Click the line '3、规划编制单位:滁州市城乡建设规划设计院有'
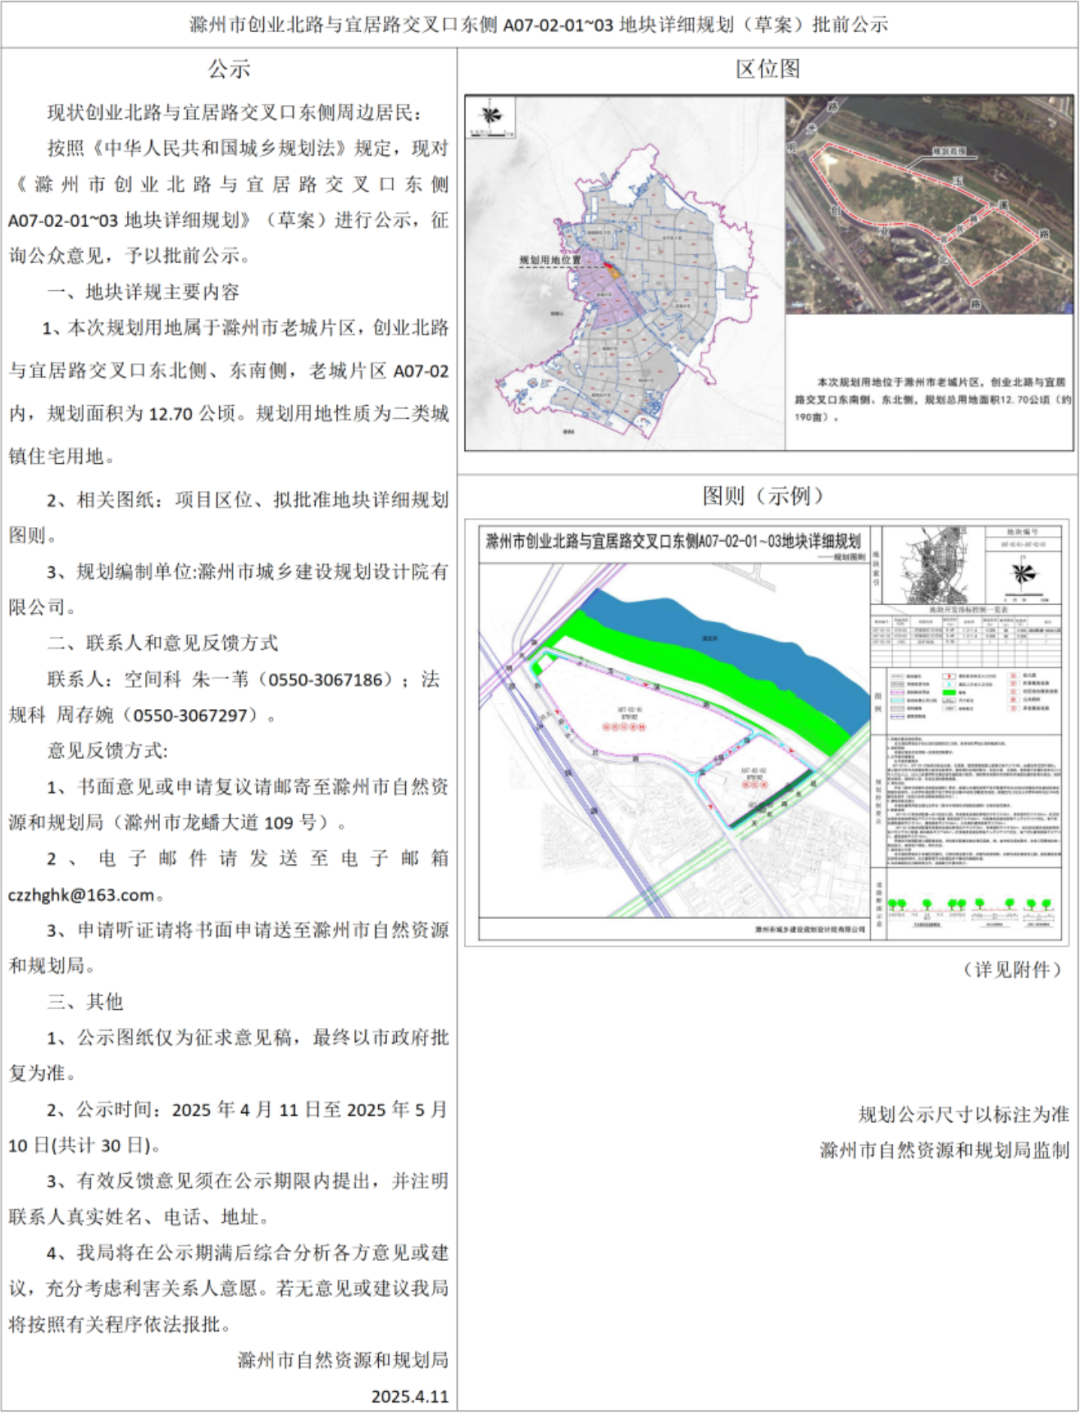 pos(248,572)
